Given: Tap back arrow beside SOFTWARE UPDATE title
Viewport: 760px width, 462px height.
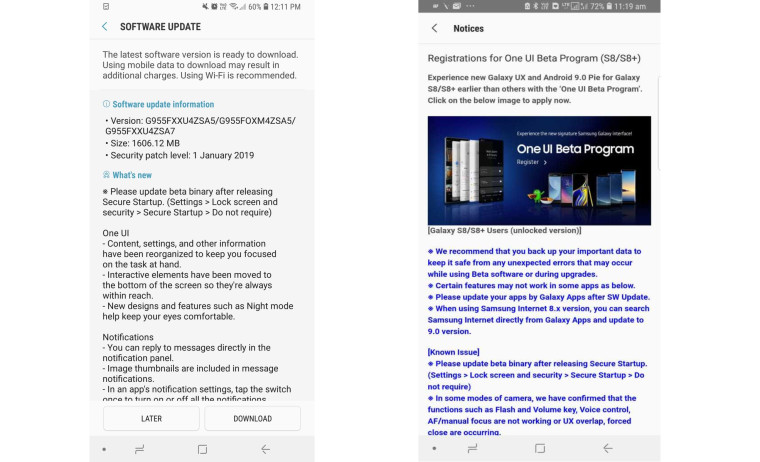Looking at the screenshot, I should (105, 27).
